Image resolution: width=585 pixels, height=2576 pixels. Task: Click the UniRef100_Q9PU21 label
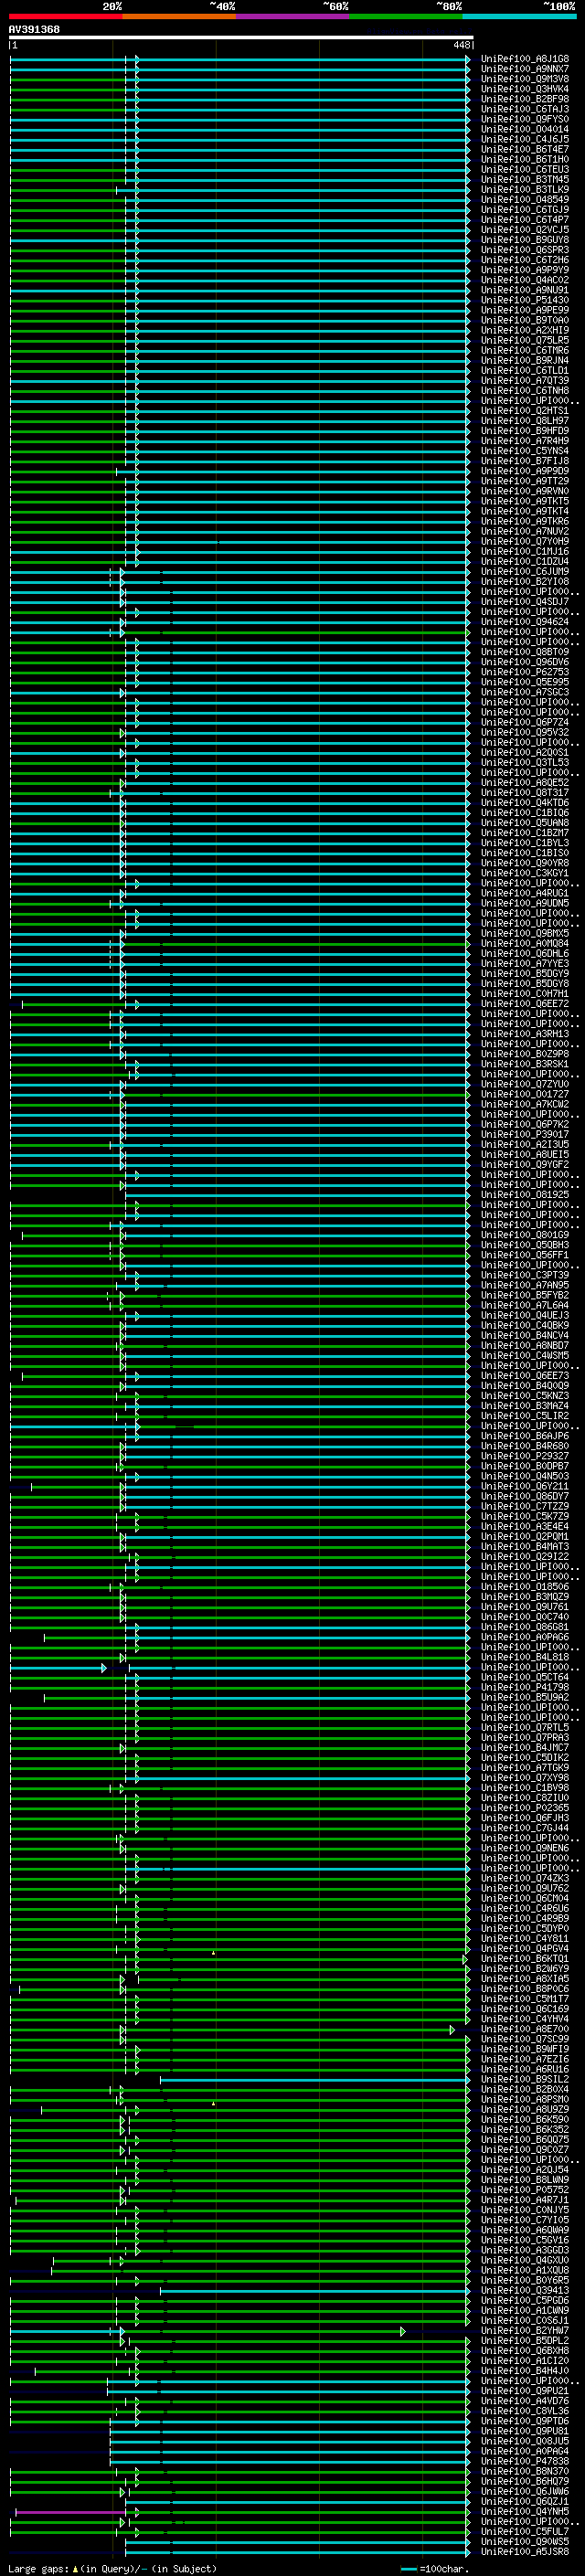click(525, 2391)
